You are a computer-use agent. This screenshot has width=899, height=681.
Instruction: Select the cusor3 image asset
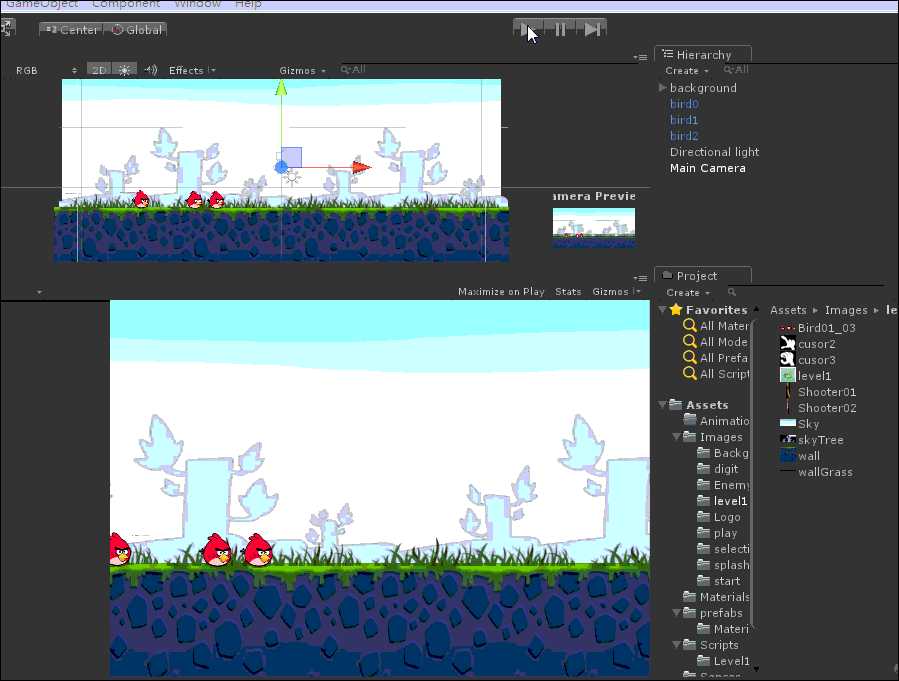(808, 360)
